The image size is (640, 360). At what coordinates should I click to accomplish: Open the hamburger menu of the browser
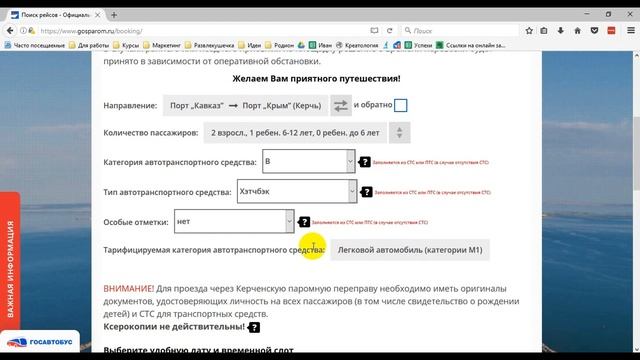[x=631, y=31]
